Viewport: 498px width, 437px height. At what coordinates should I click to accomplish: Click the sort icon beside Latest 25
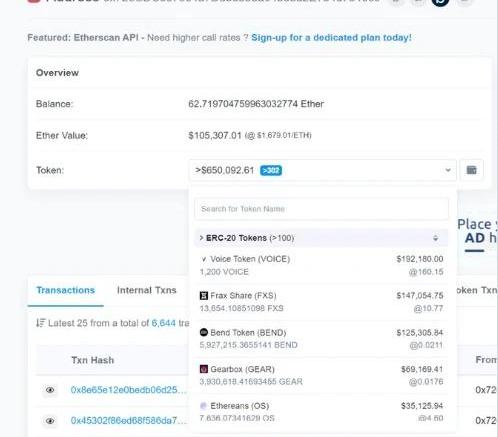[x=41, y=323]
